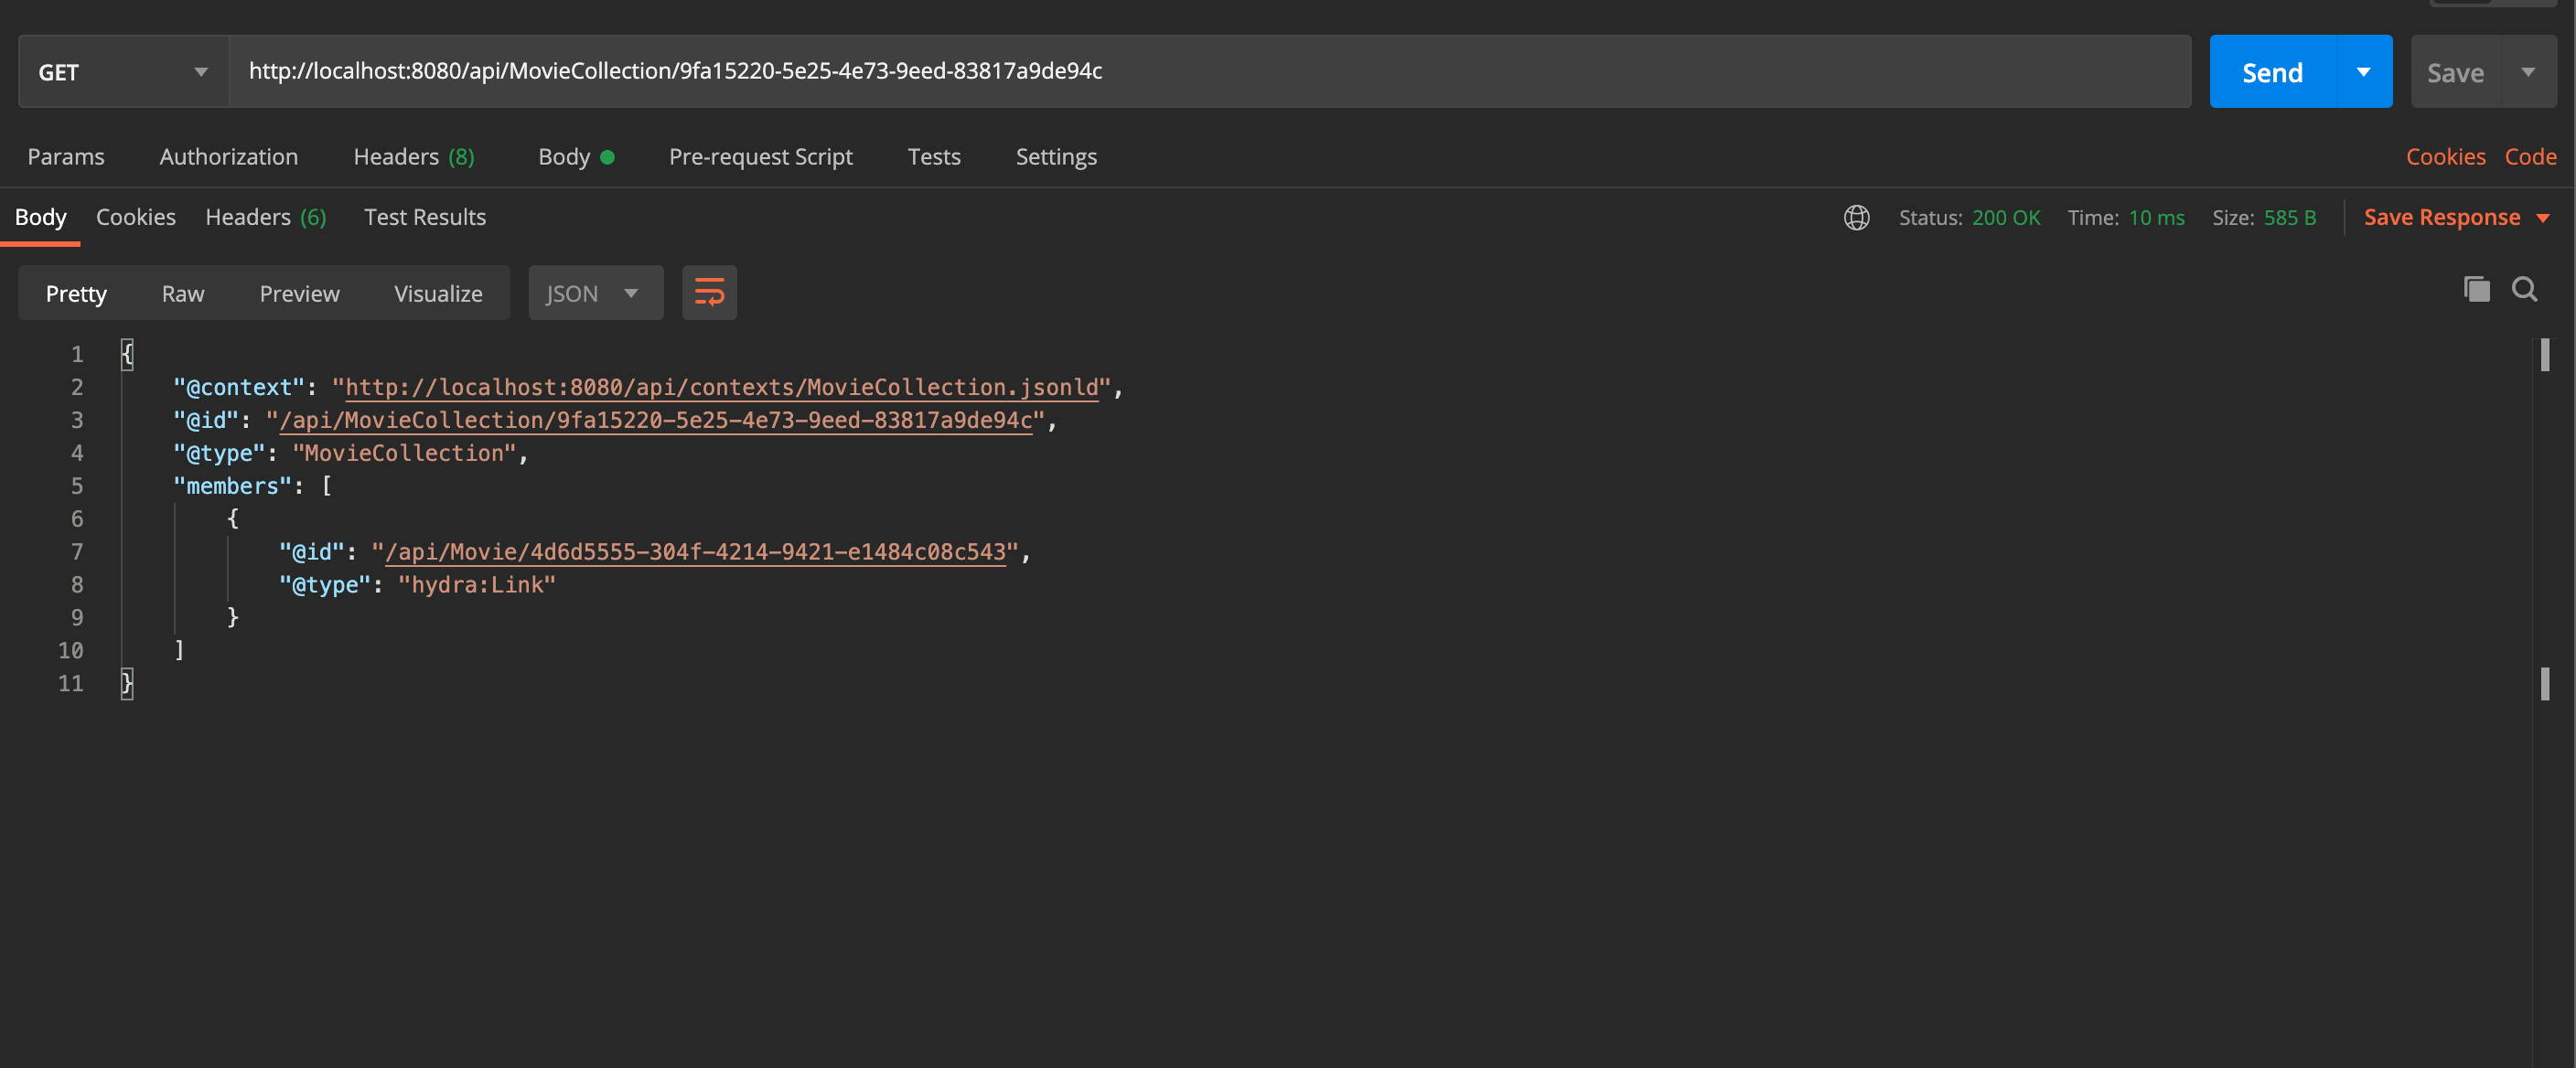Expand the Send button dropdown arrow
The height and width of the screenshot is (1068, 2576).
(2364, 71)
